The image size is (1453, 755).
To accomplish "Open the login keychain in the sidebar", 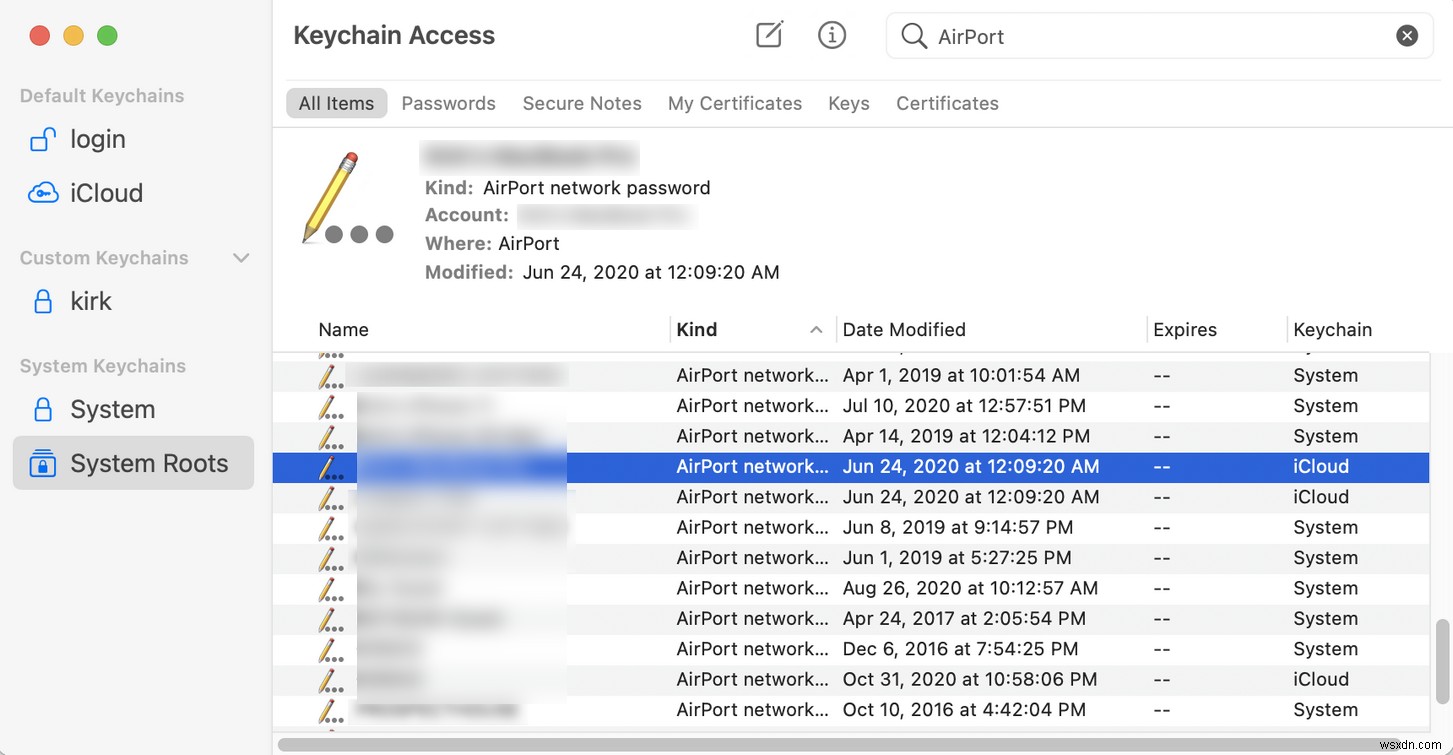I will tap(44, 139).
